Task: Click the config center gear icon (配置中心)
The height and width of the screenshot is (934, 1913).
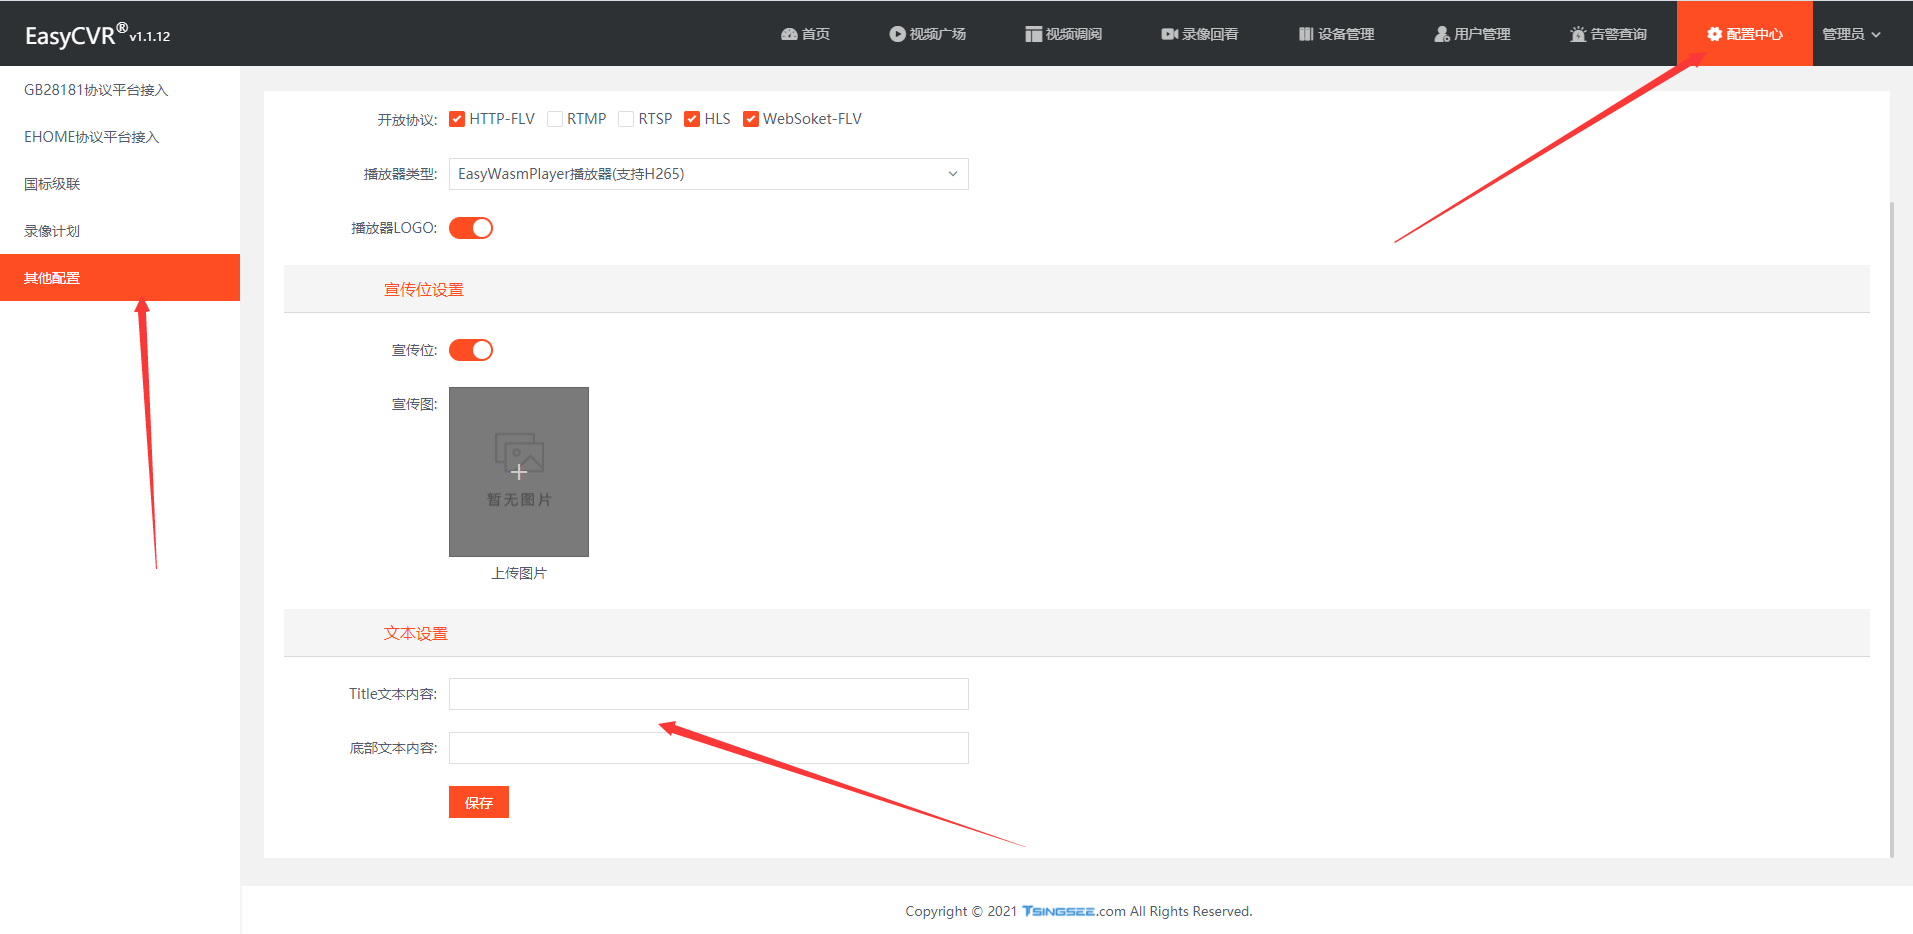Action: coord(1714,34)
